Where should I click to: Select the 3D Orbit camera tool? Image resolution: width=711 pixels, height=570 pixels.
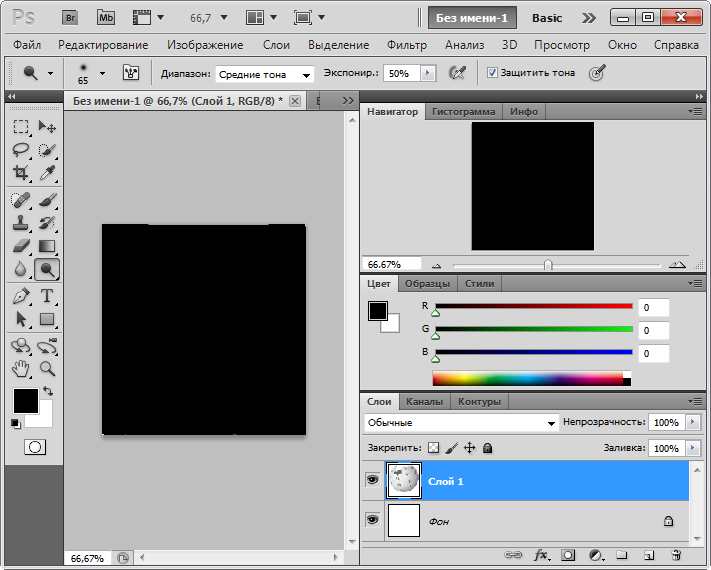pos(47,346)
